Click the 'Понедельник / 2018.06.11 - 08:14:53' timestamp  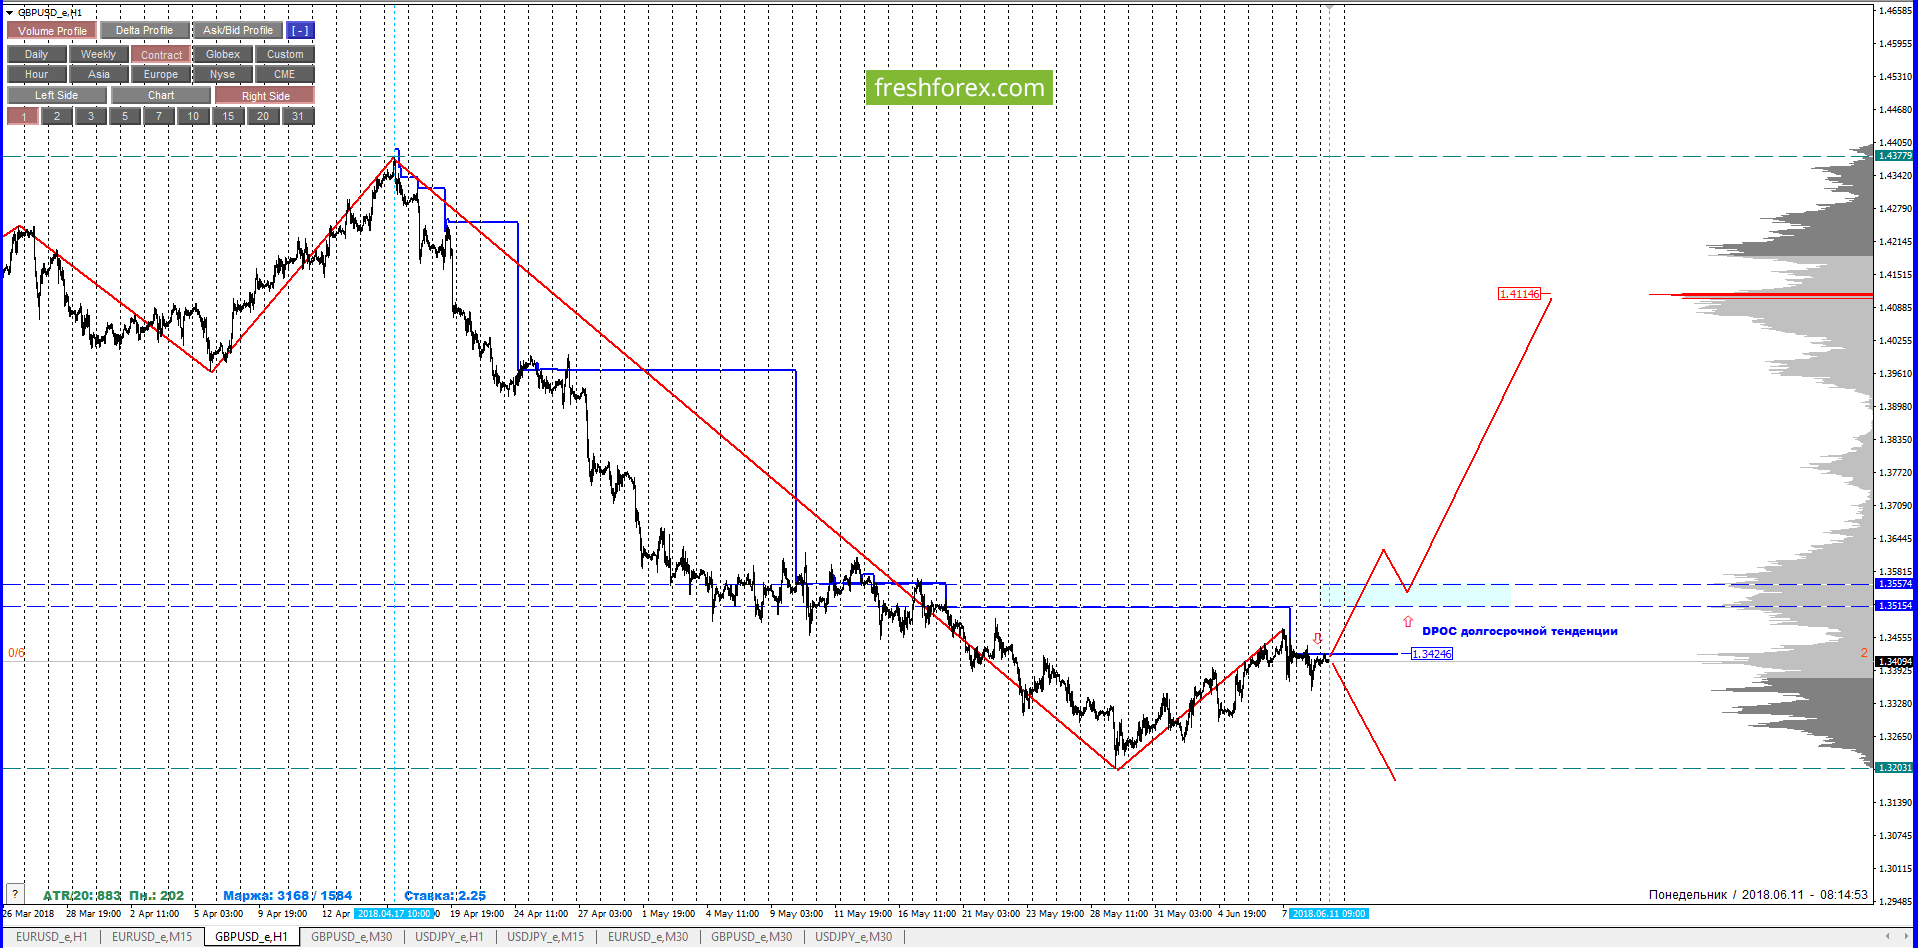click(x=1758, y=895)
